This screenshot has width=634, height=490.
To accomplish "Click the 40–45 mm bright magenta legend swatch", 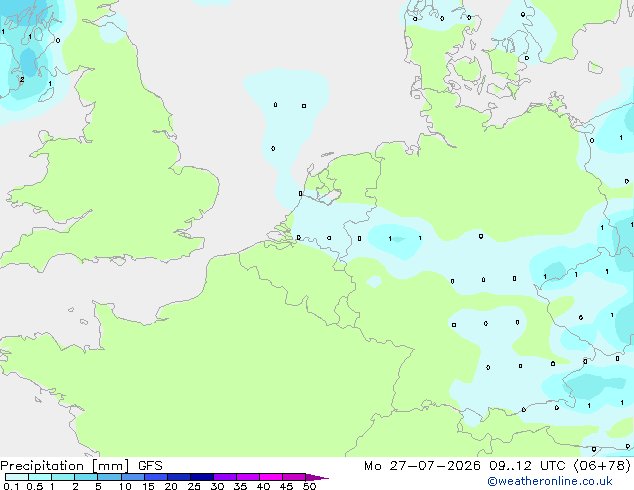I will (271, 477).
